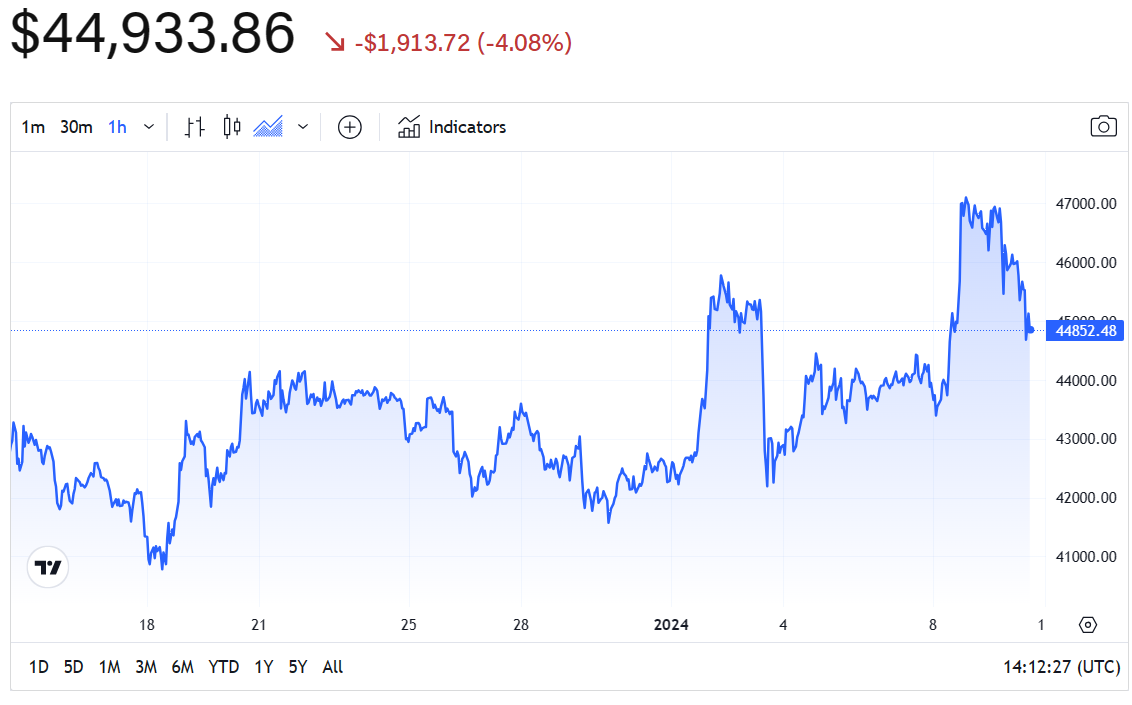Screen dimensions: 1132x705
Task: Select the 1h interval
Action: (117, 127)
